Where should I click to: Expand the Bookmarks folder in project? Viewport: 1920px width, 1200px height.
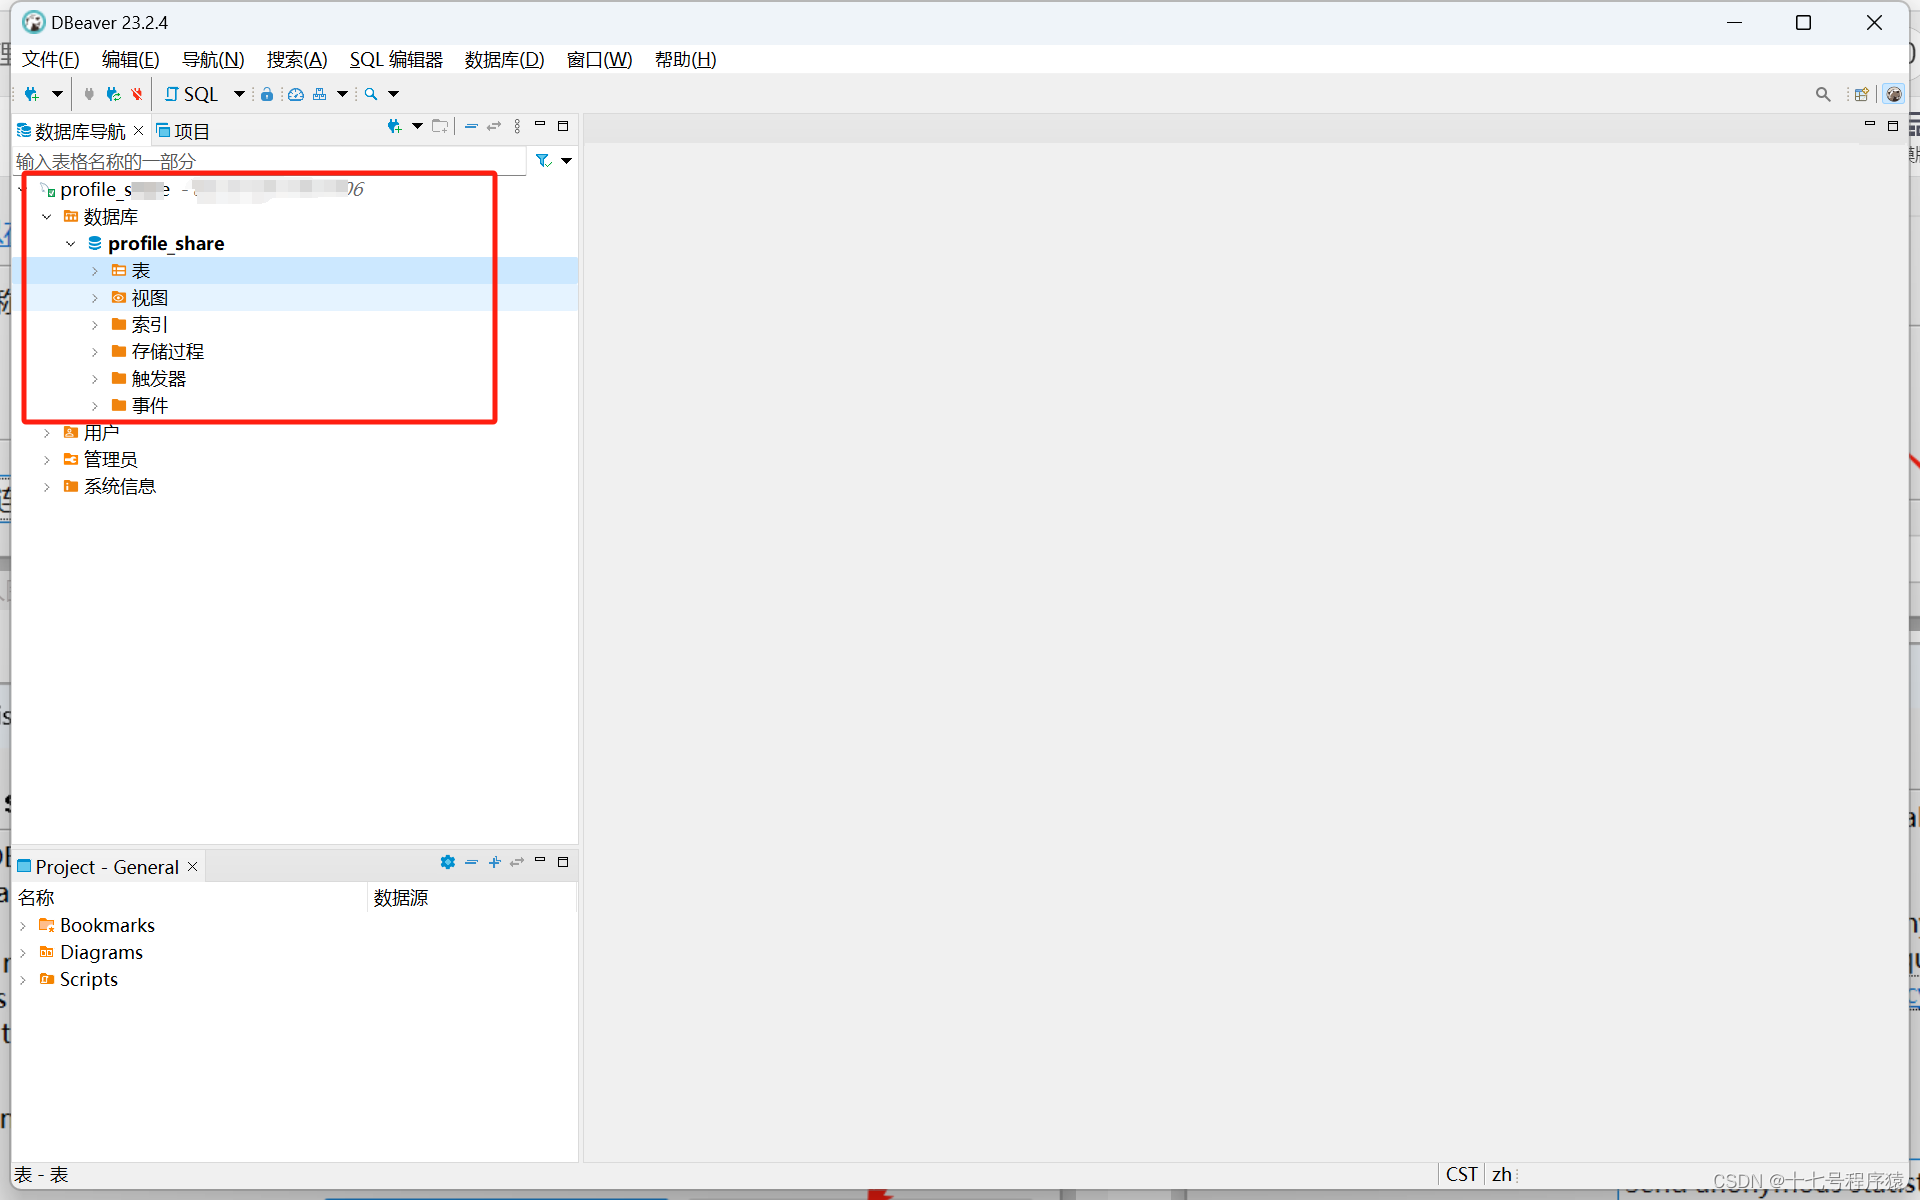[x=23, y=926]
